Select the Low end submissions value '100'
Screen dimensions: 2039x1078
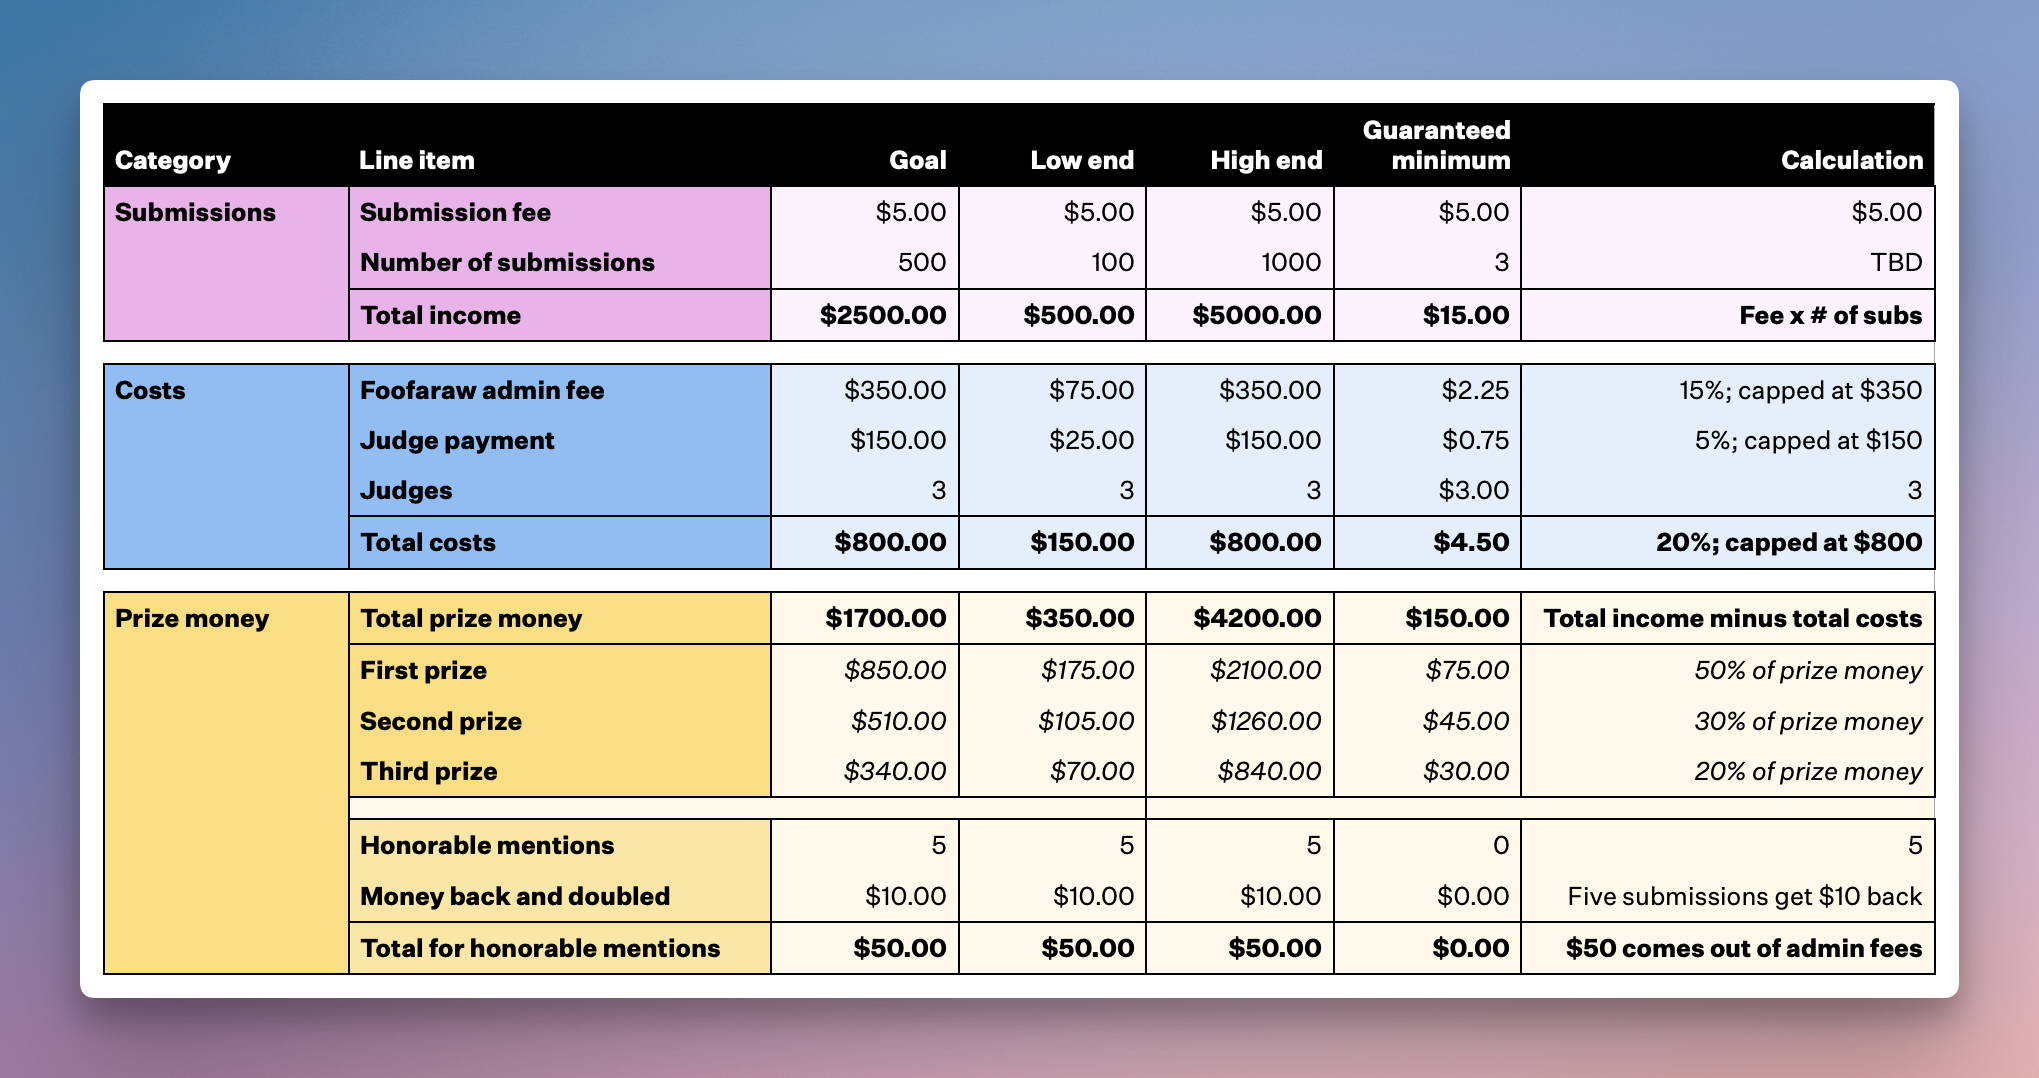(1112, 262)
